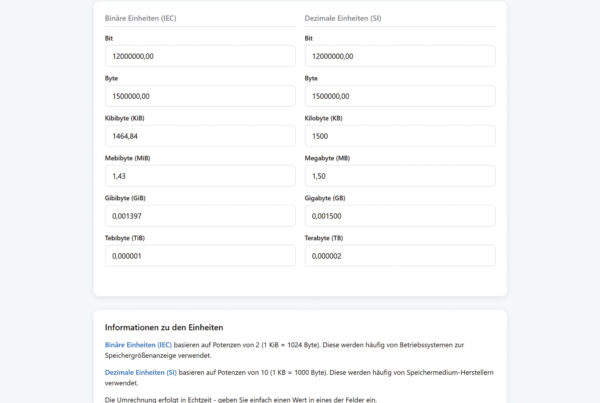This screenshot has width=600, height=403.
Task: Follow the blue Dezimale Einheiten (SI) link
Action: click(141, 372)
